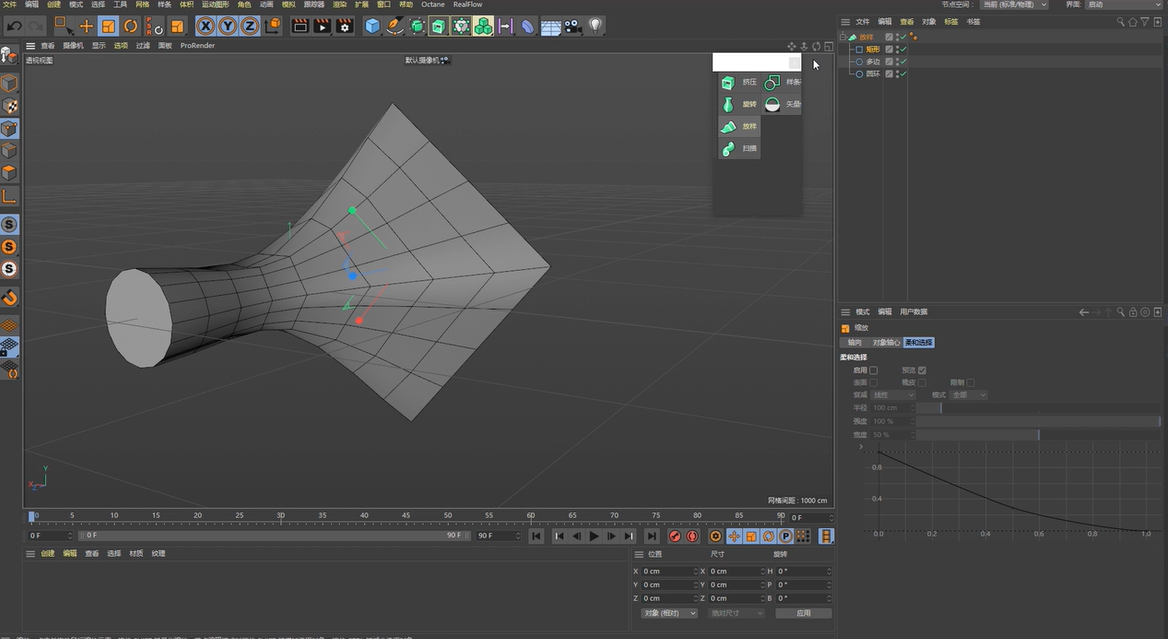Viewport: 1168px width, 639px height.
Task: Activate the Rotate tool in the top toolbar
Action: click(129, 25)
